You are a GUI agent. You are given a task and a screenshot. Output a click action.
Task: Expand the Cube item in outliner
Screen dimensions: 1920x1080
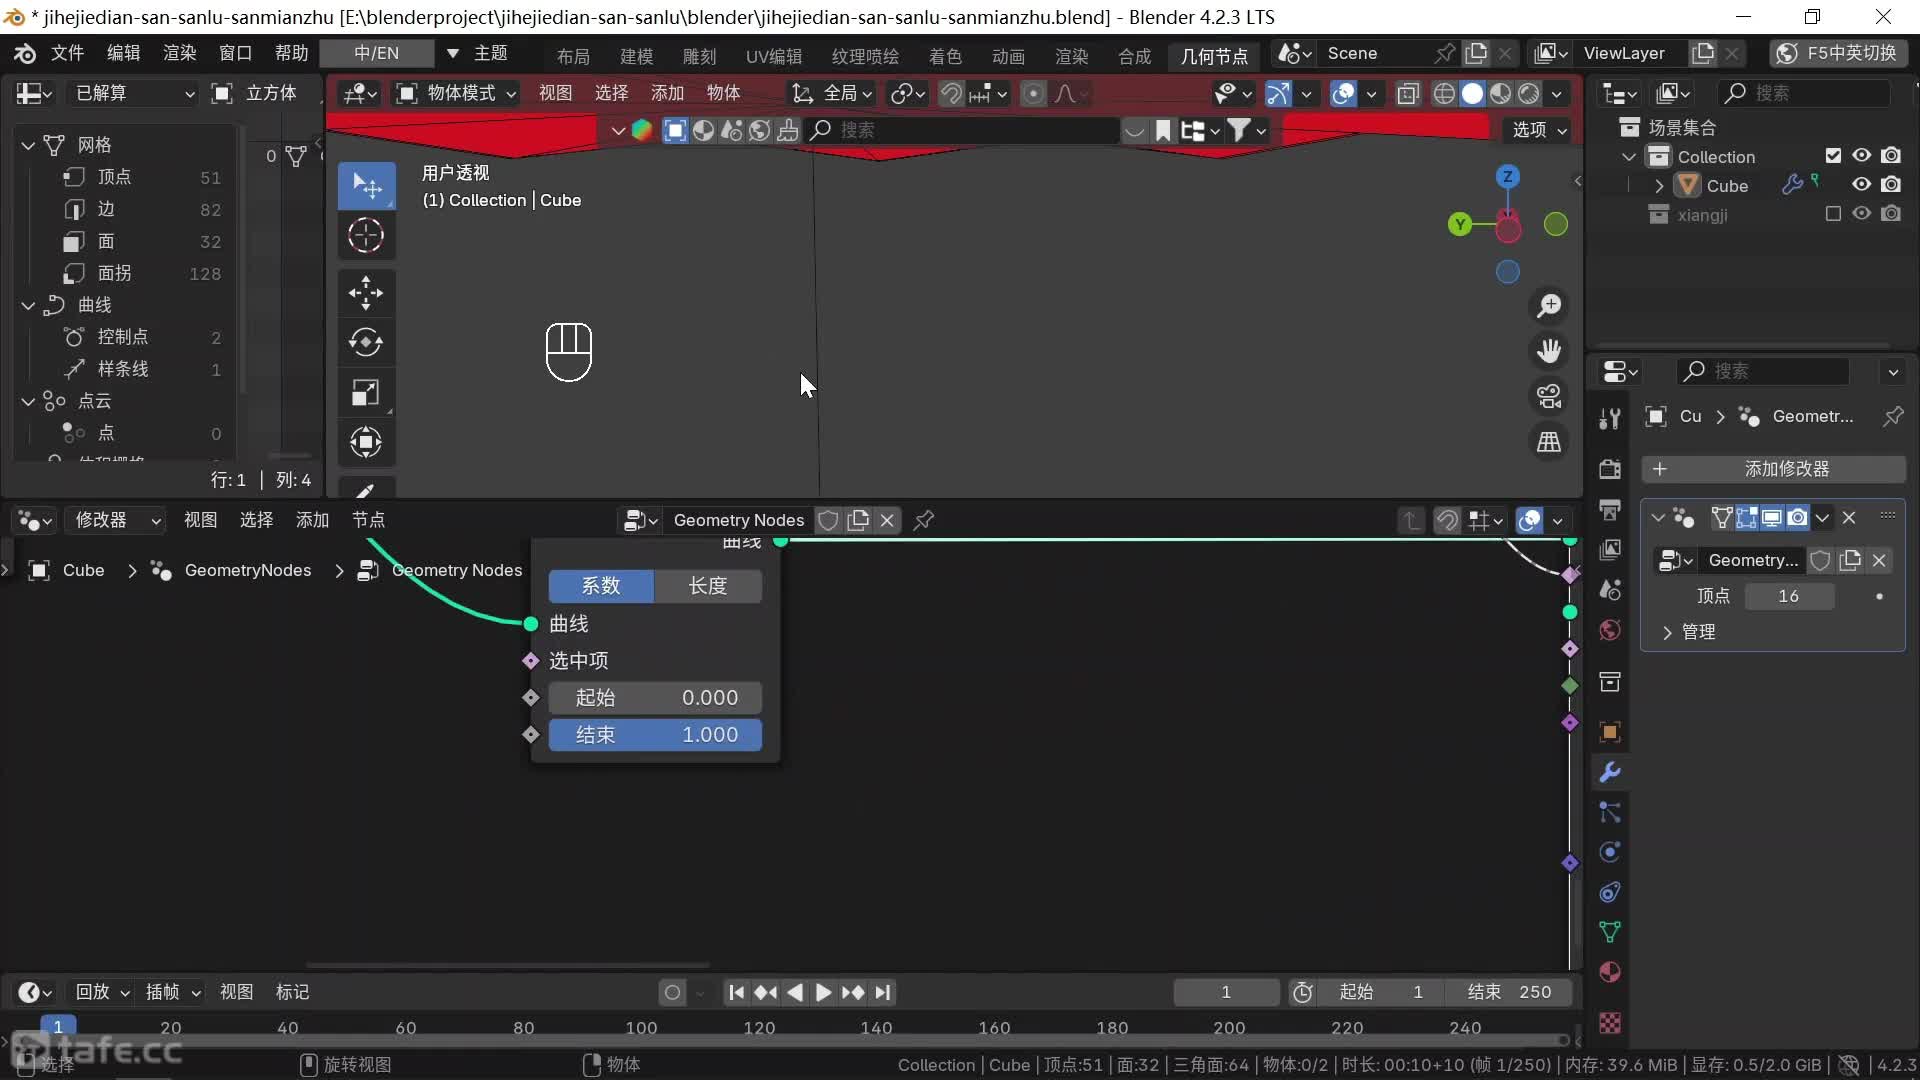click(x=1660, y=186)
